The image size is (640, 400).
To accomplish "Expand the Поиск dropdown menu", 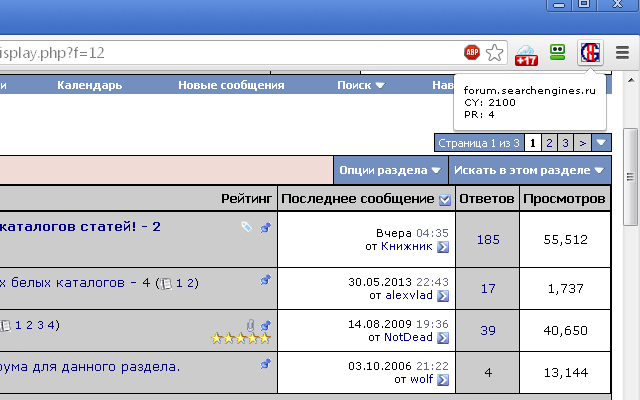I will [x=361, y=85].
